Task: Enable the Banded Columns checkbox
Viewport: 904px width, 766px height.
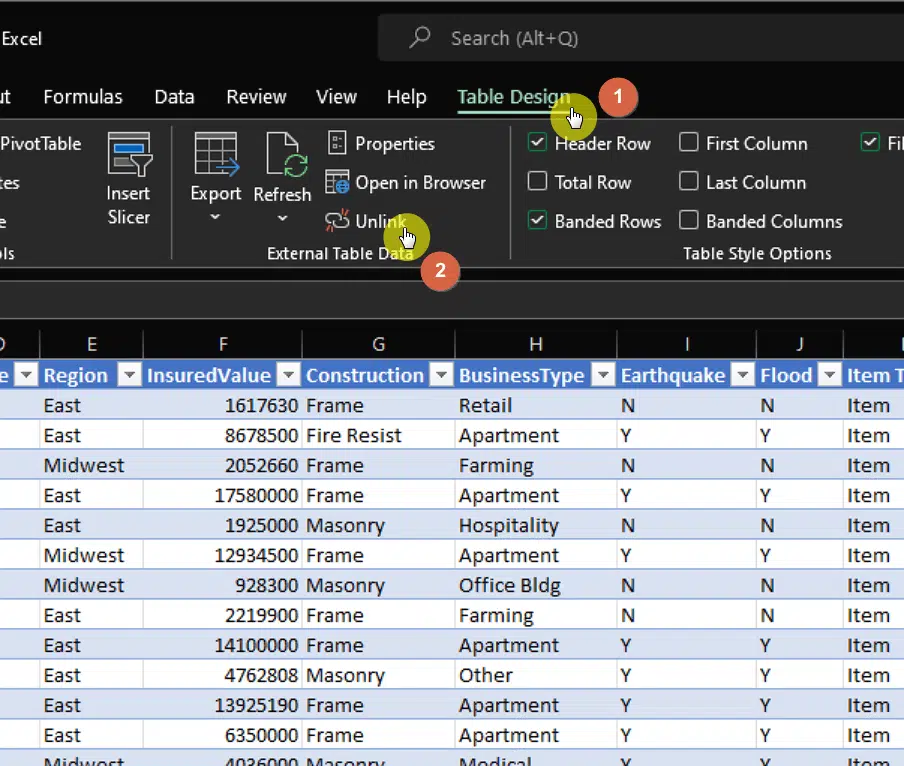Action: click(x=689, y=220)
